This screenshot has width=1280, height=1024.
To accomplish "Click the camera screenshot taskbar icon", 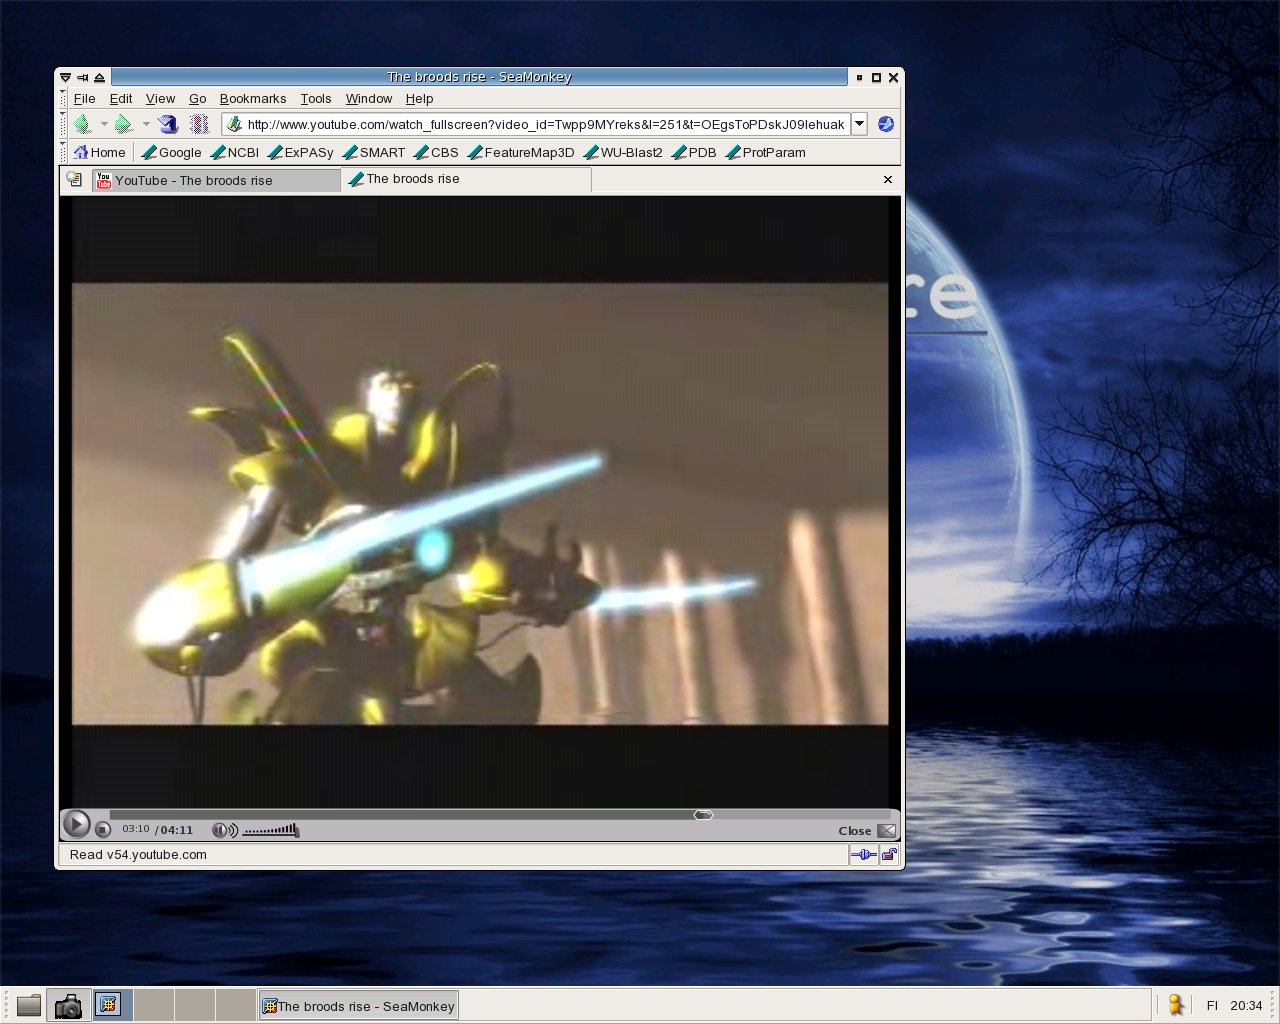I will click(68, 1005).
